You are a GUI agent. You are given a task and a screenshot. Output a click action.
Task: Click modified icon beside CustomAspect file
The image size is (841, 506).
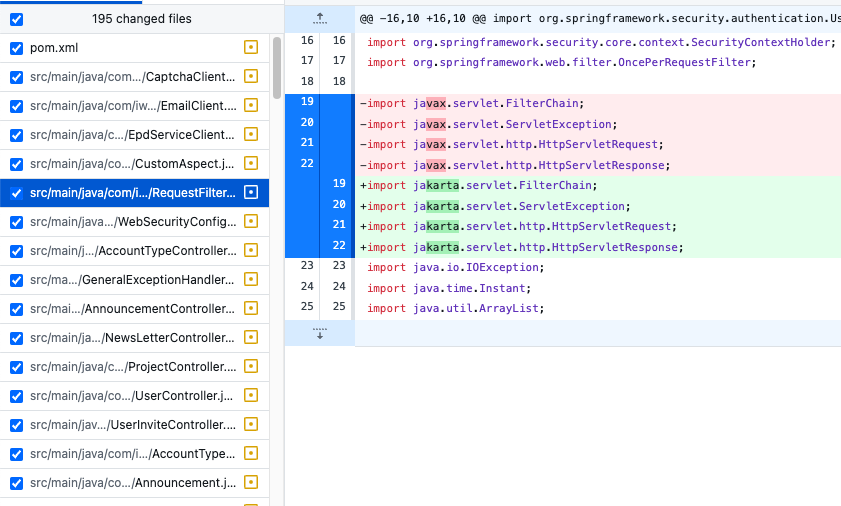click(x=250, y=163)
